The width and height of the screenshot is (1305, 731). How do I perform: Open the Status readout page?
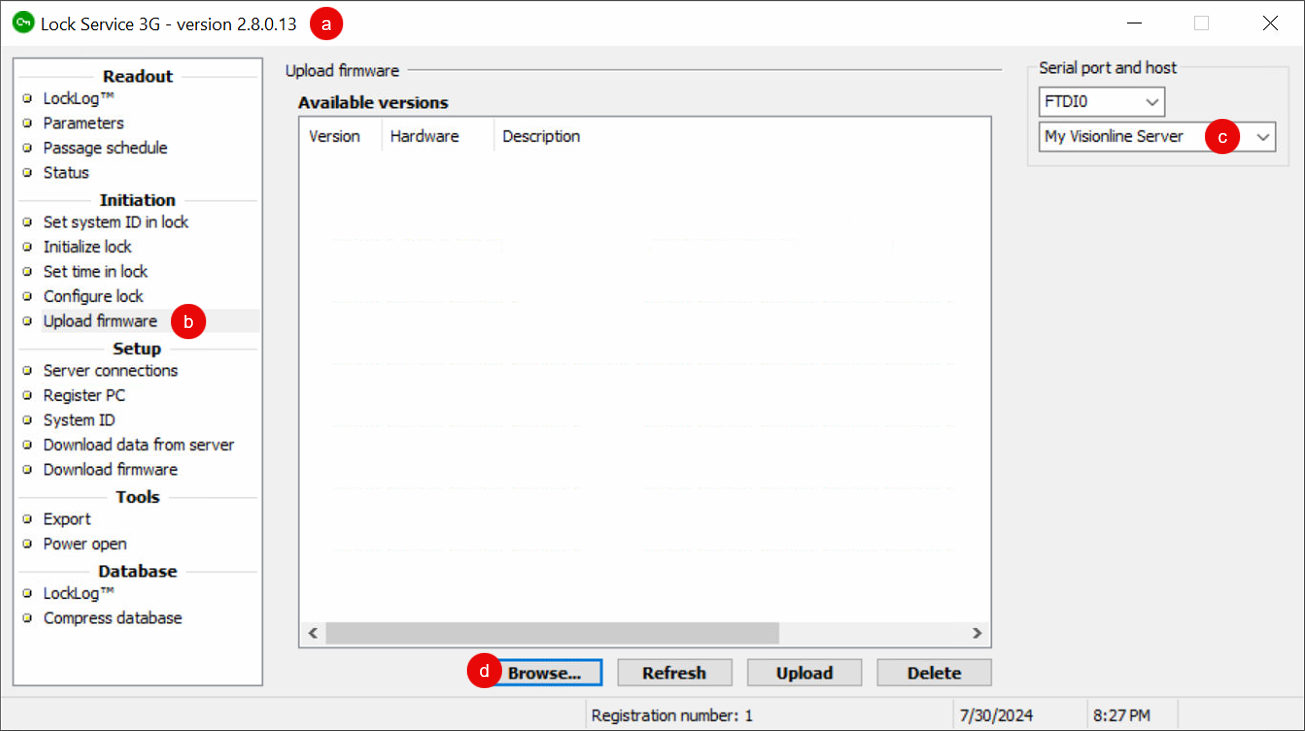(x=66, y=173)
